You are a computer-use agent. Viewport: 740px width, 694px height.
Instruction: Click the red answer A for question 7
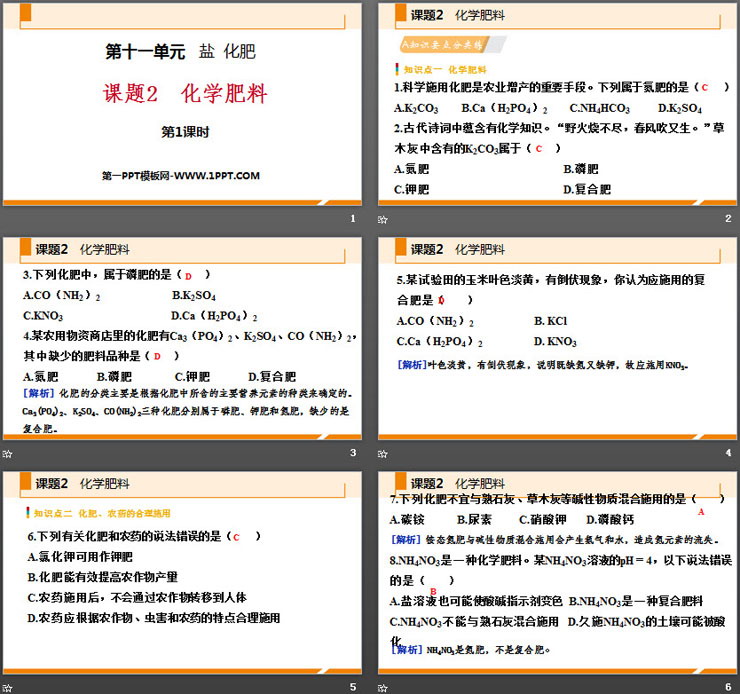[x=701, y=511]
